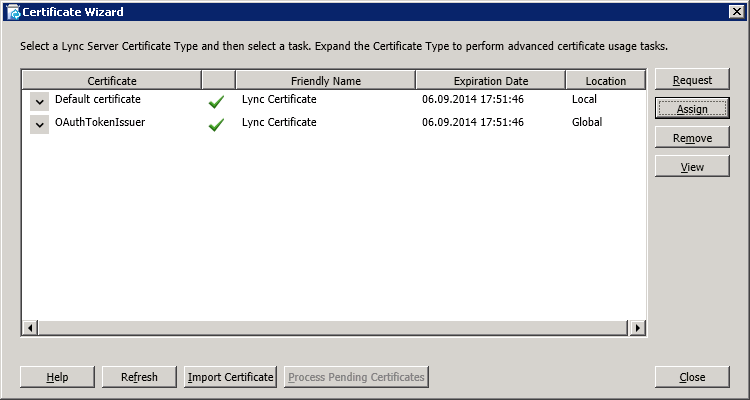Close the wizard with Close button
The height and width of the screenshot is (400, 750).
click(x=692, y=377)
